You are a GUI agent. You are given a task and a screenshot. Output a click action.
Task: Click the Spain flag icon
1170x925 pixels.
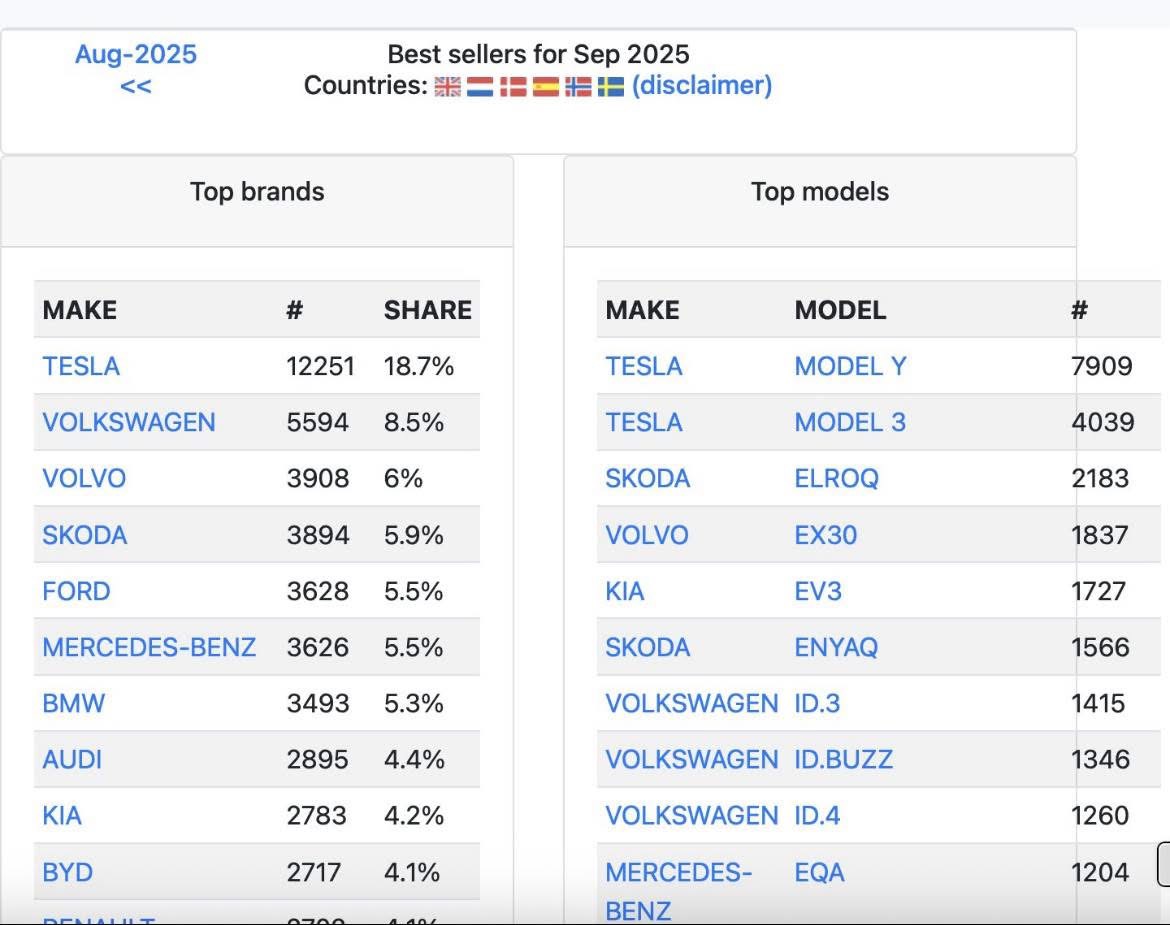coord(546,87)
